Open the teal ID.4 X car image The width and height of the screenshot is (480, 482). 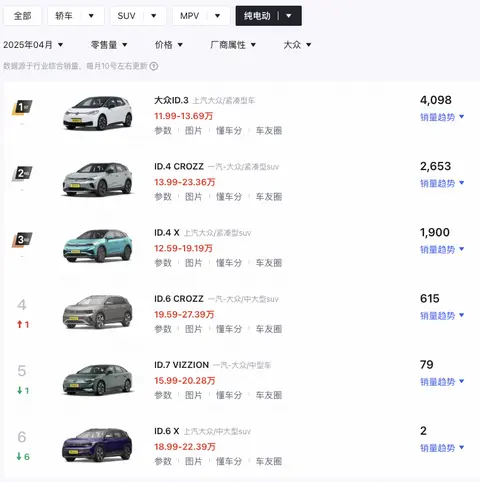(98, 246)
